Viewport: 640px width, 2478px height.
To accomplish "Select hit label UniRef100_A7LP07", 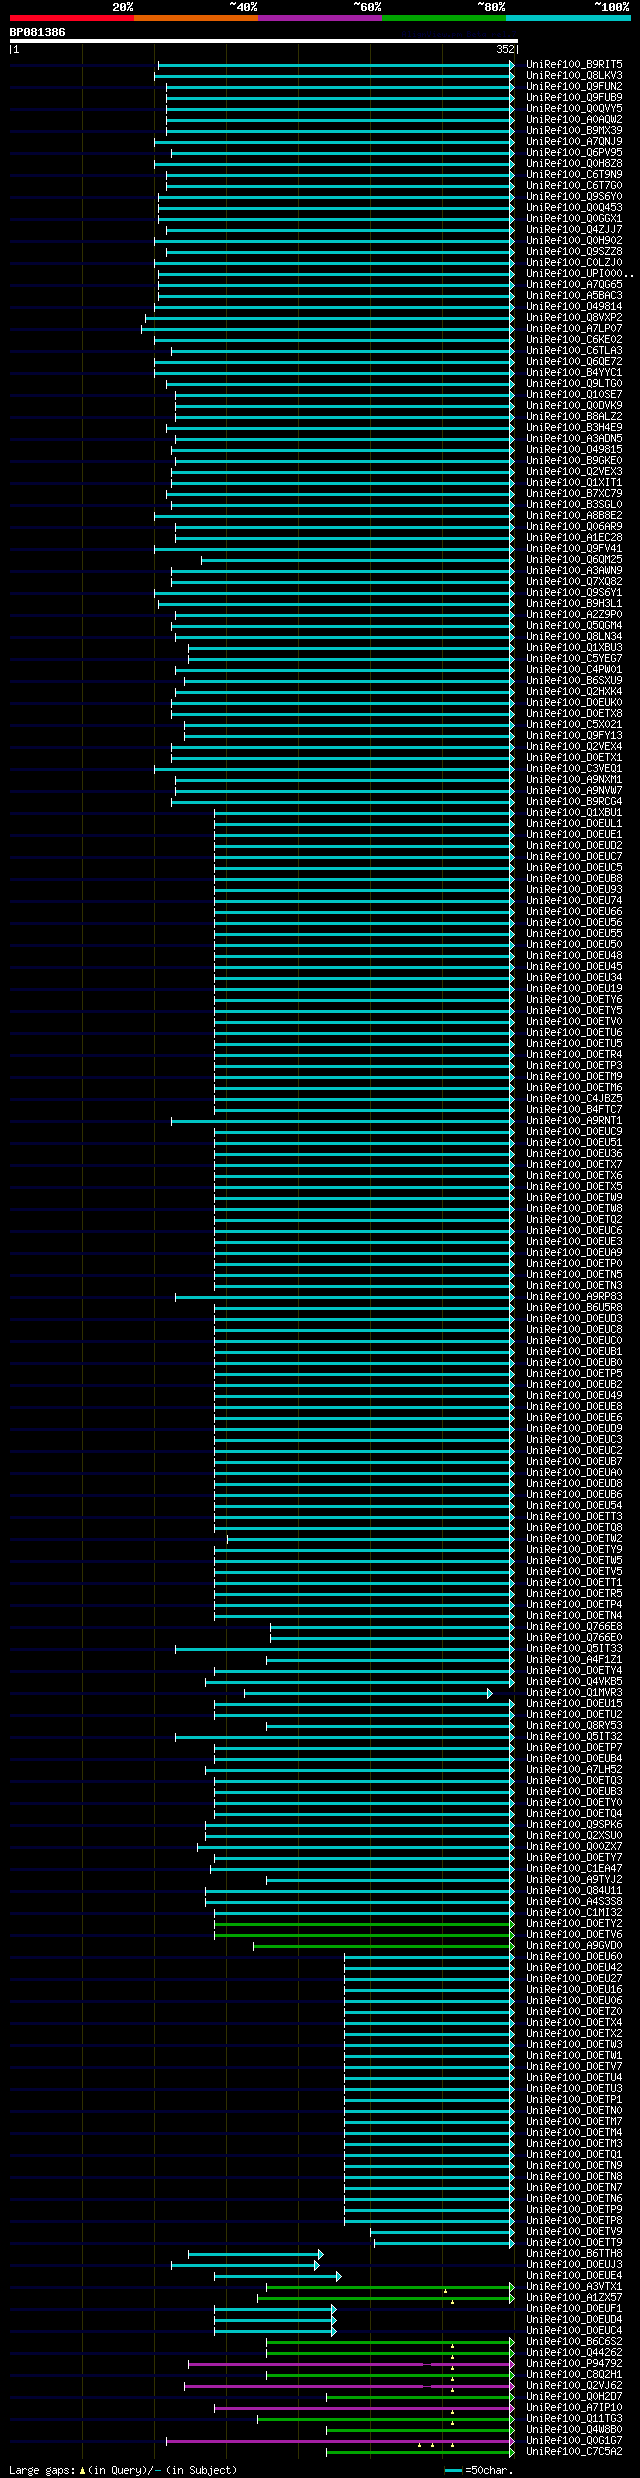I will point(574,328).
